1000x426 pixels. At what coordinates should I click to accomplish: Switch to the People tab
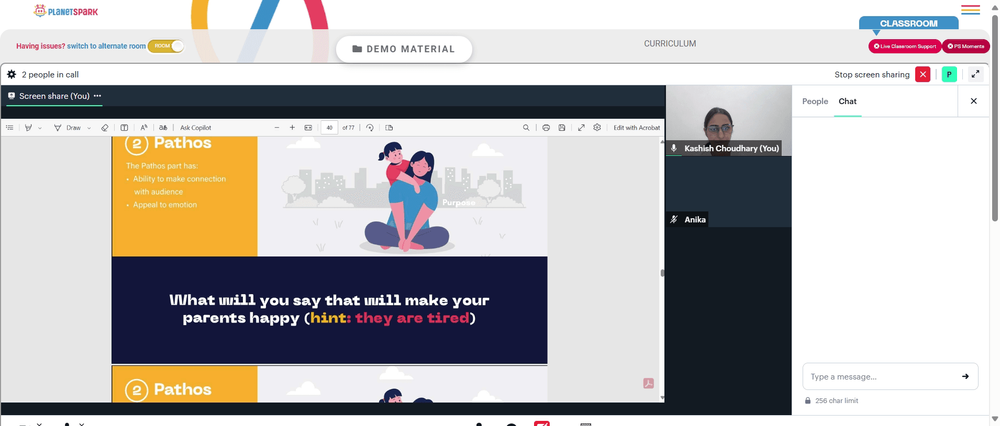coord(815,101)
